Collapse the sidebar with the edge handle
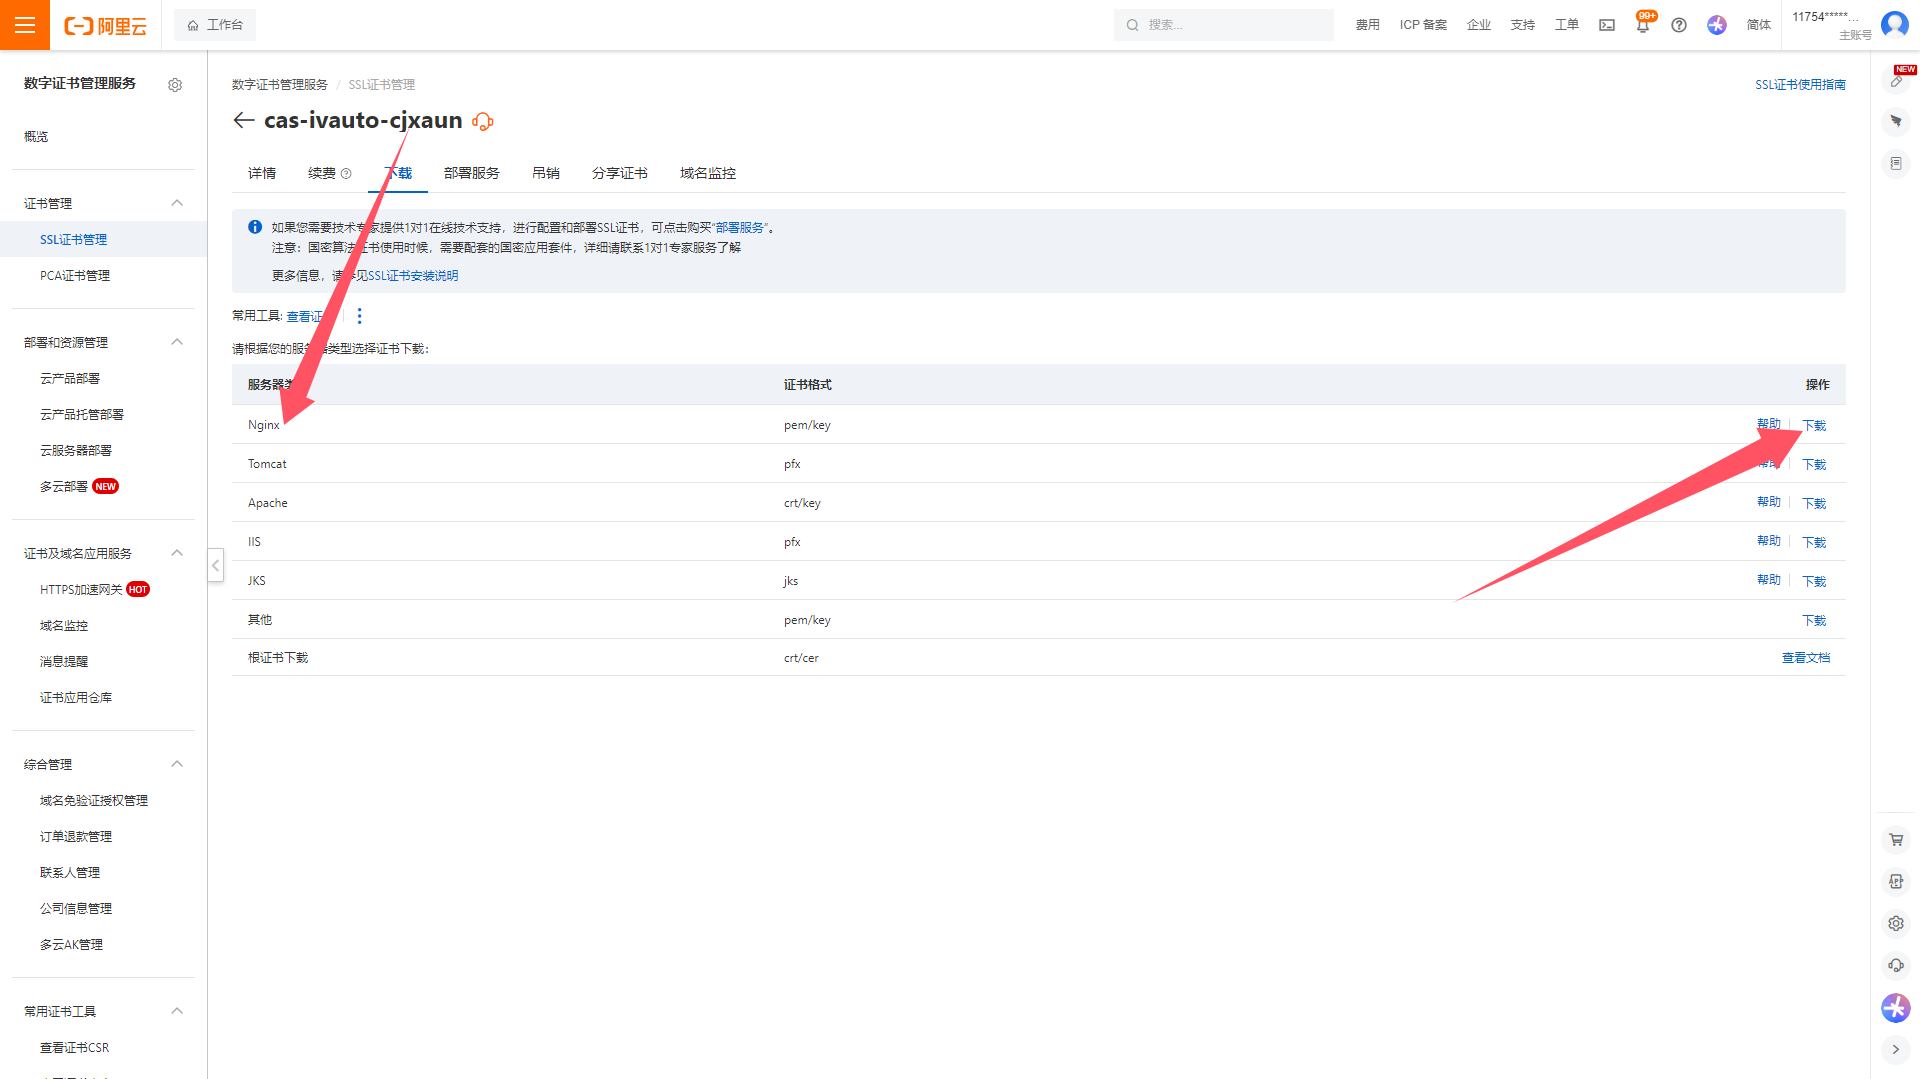 (215, 565)
